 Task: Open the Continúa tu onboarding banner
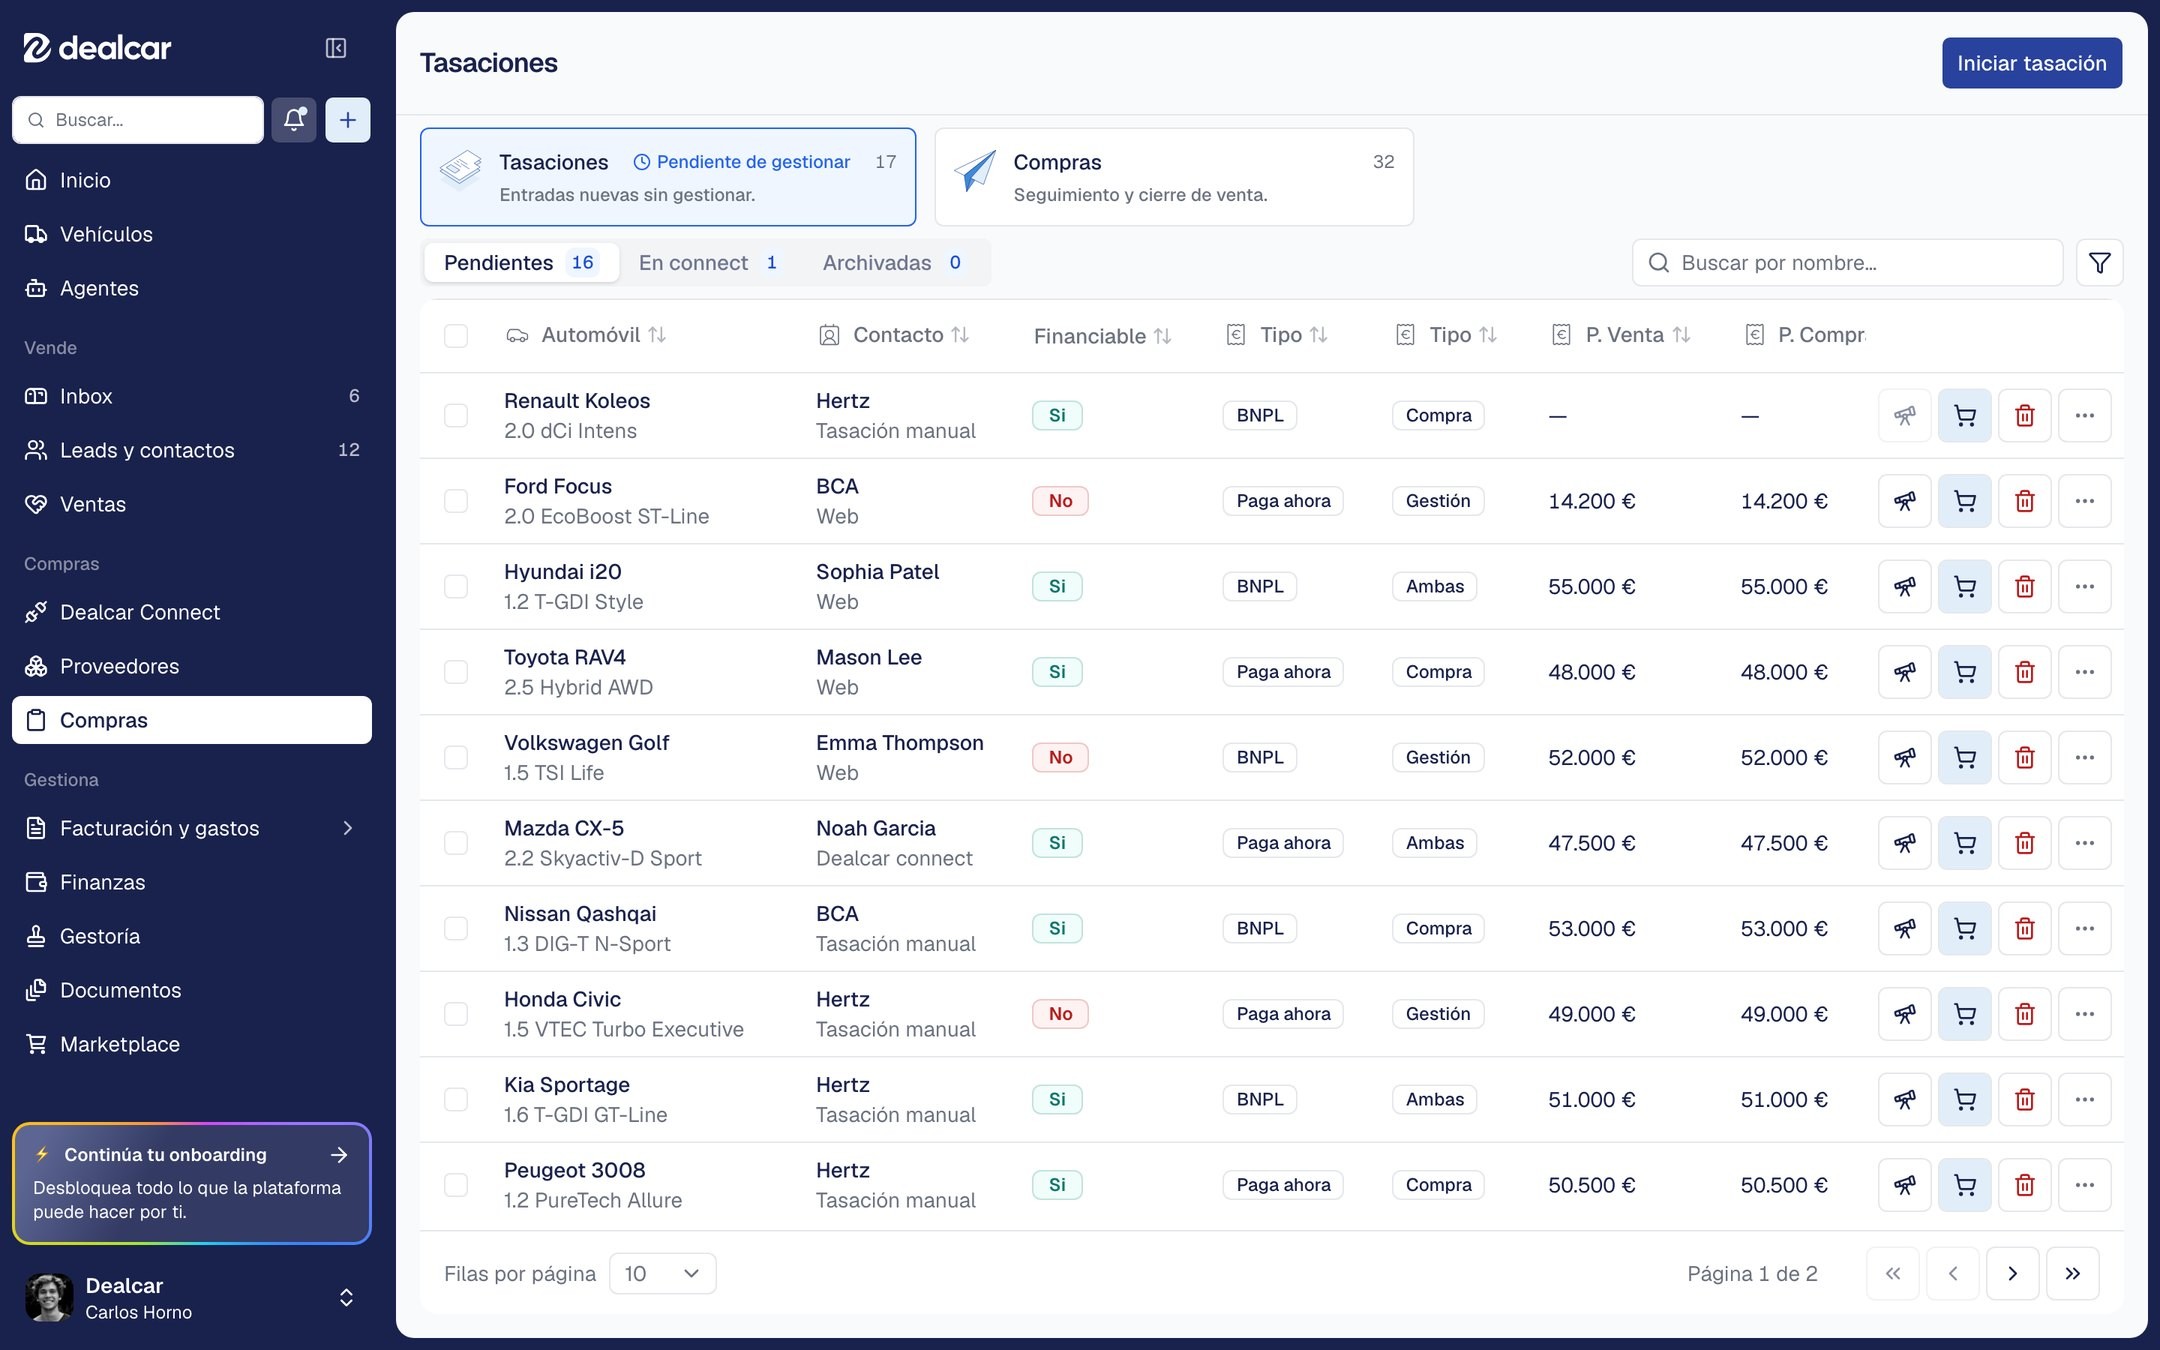(x=192, y=1183)
